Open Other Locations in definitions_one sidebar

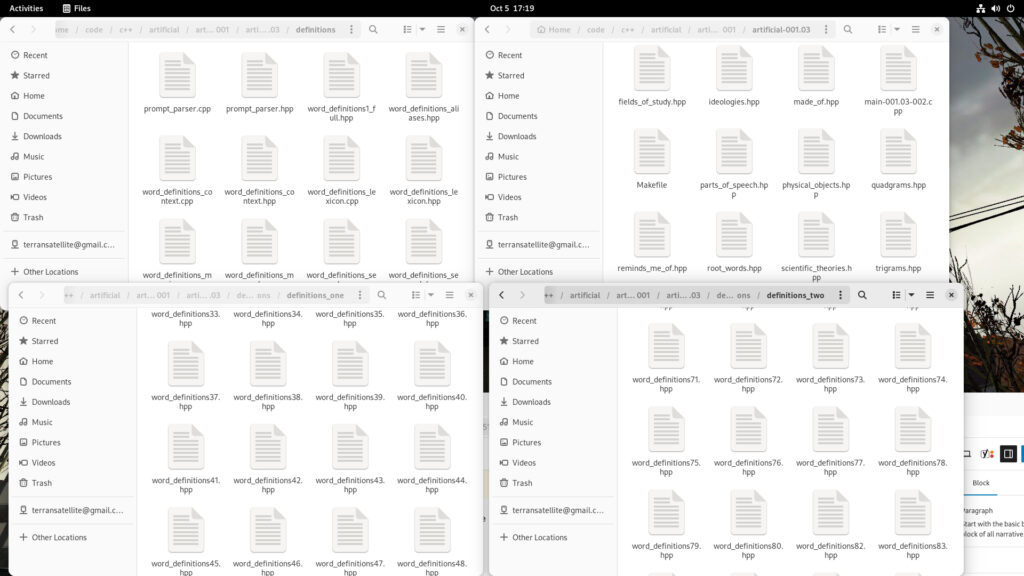(59, 537)
